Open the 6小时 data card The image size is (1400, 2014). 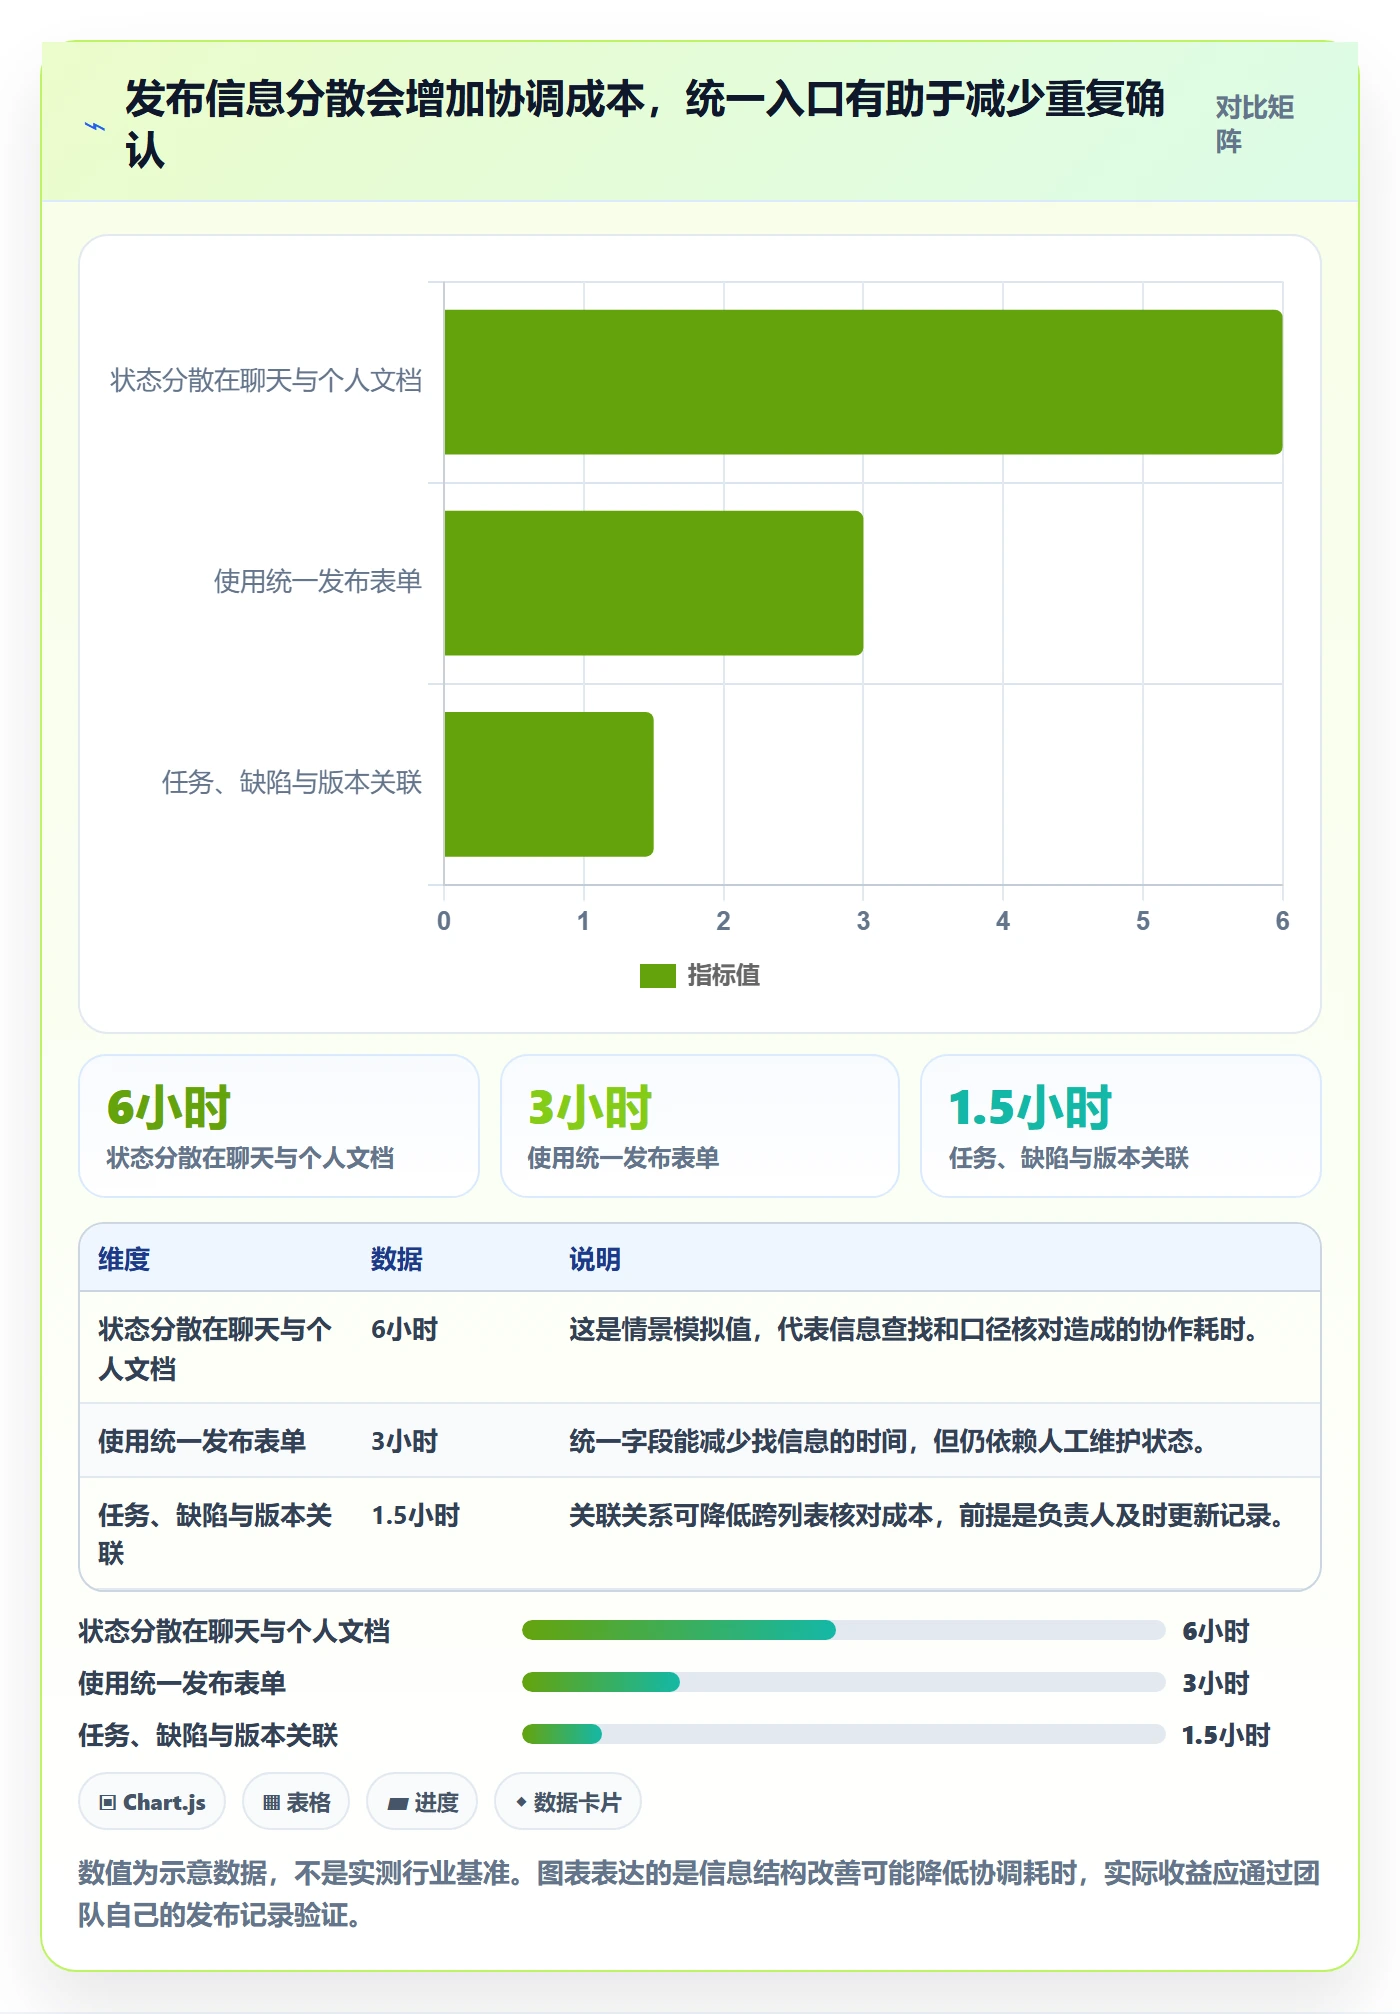point(279,1126)
